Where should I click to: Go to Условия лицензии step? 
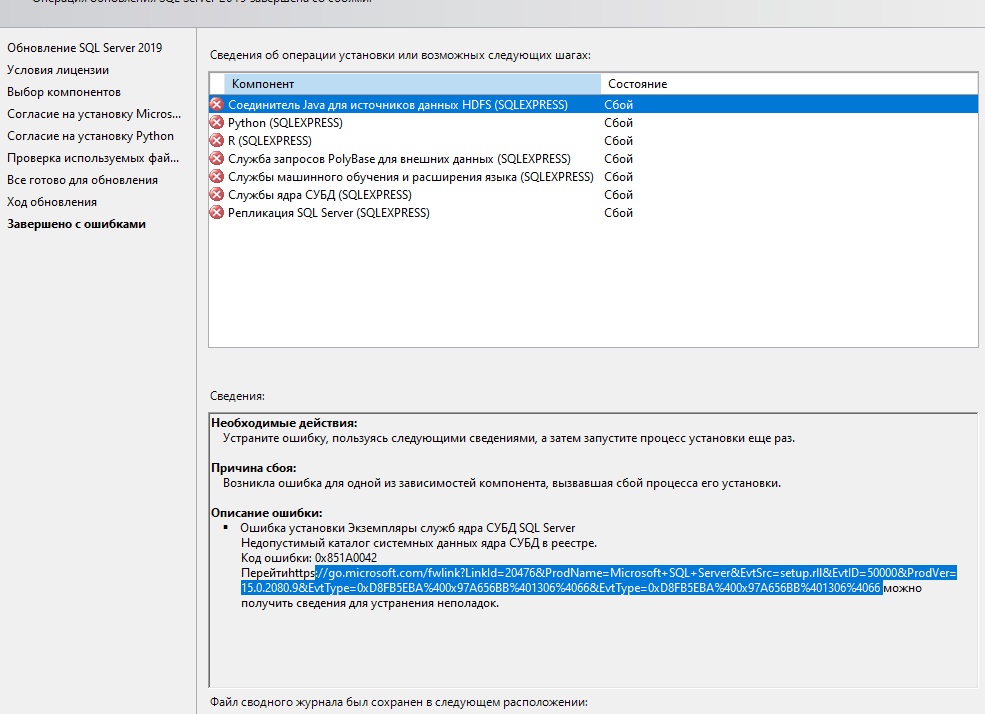[x=58, y=70]
